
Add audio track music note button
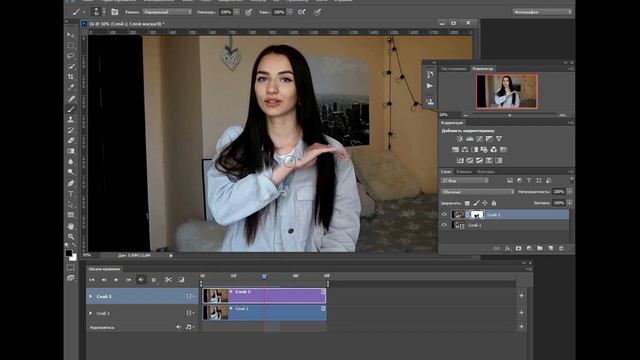click(189, 327)
